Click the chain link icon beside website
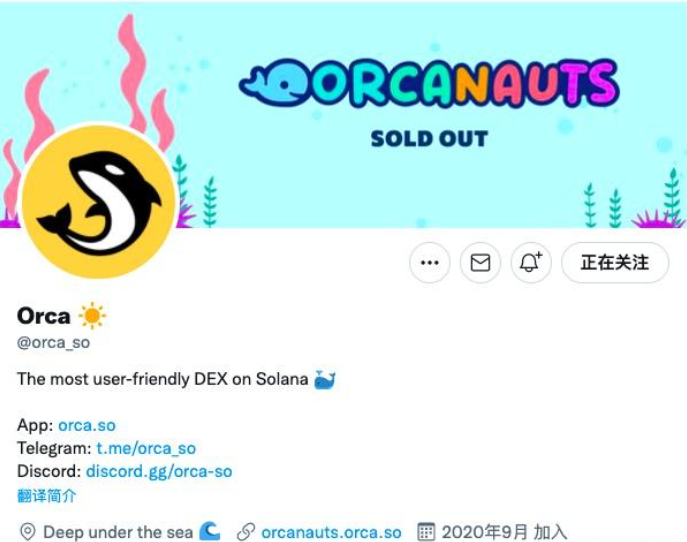 click(x=246, y=532)
